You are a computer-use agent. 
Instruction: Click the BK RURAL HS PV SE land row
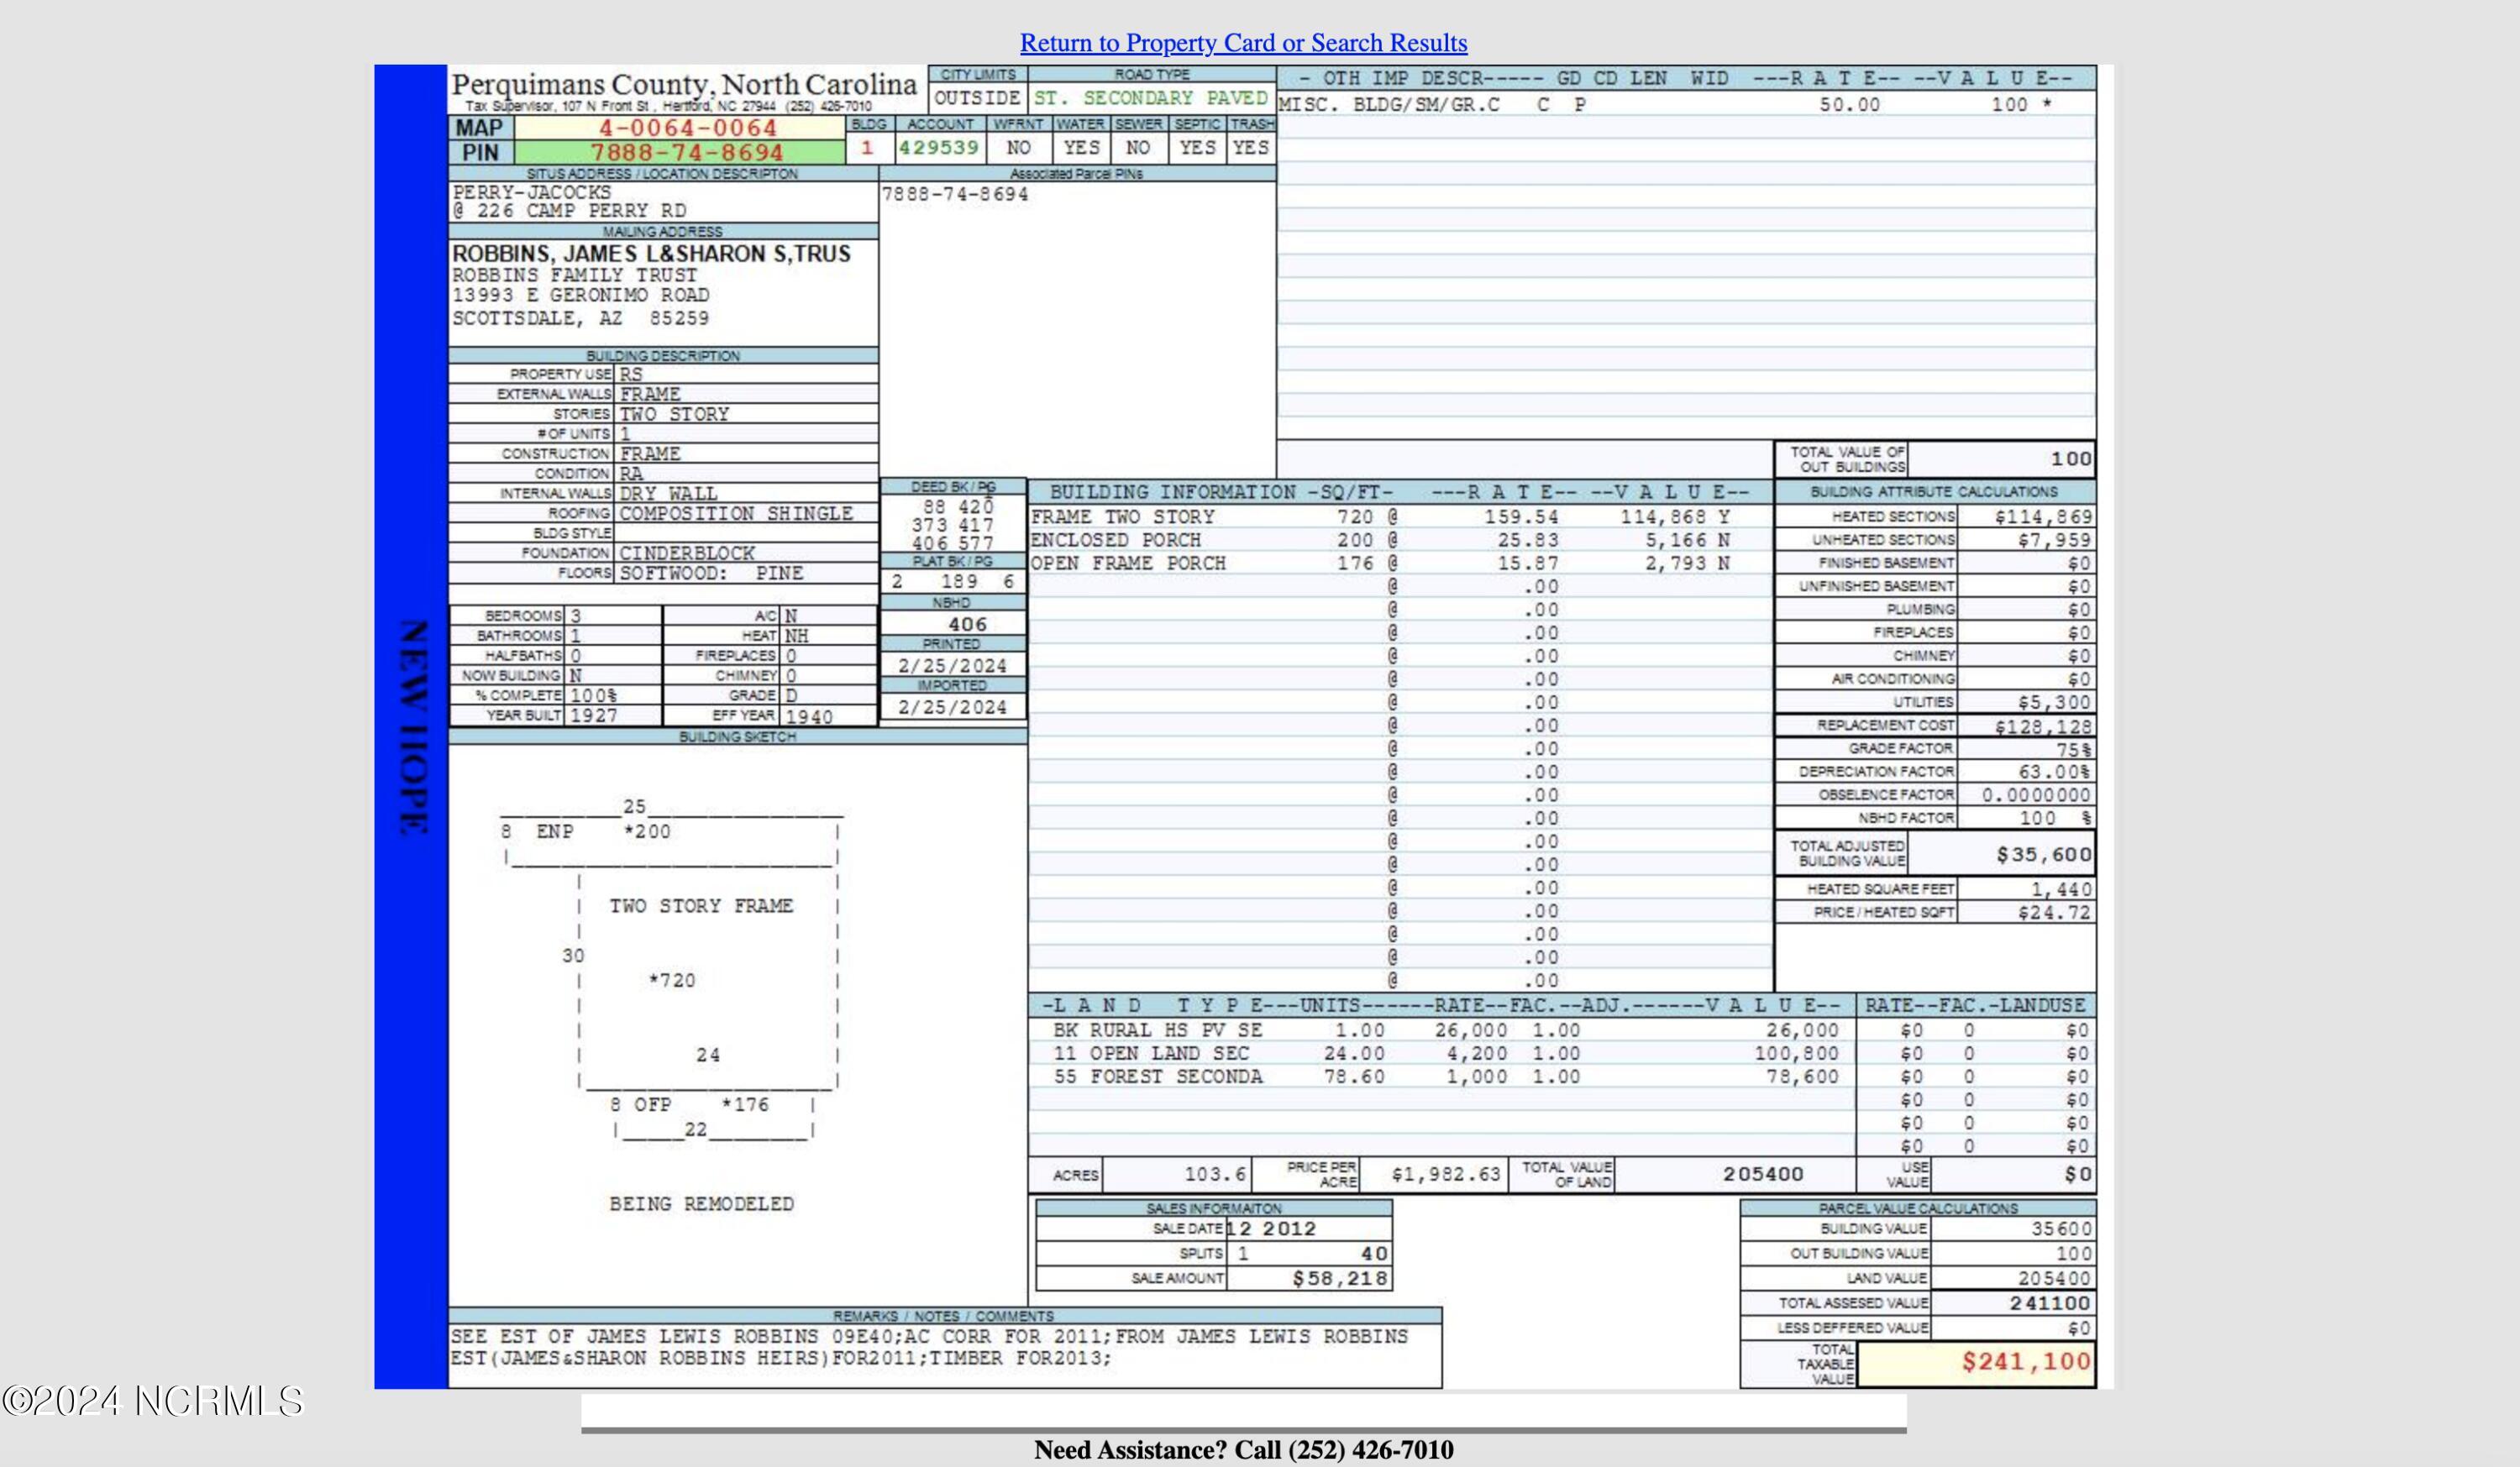(x=1442, y=1030)
